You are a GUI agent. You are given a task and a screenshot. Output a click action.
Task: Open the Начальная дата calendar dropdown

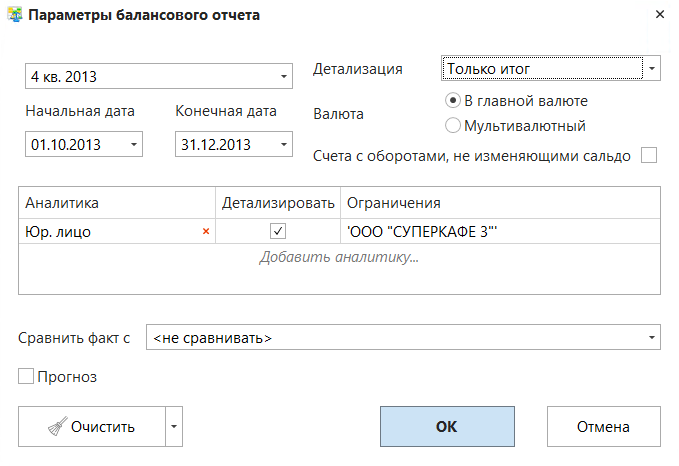pos(134,145)
